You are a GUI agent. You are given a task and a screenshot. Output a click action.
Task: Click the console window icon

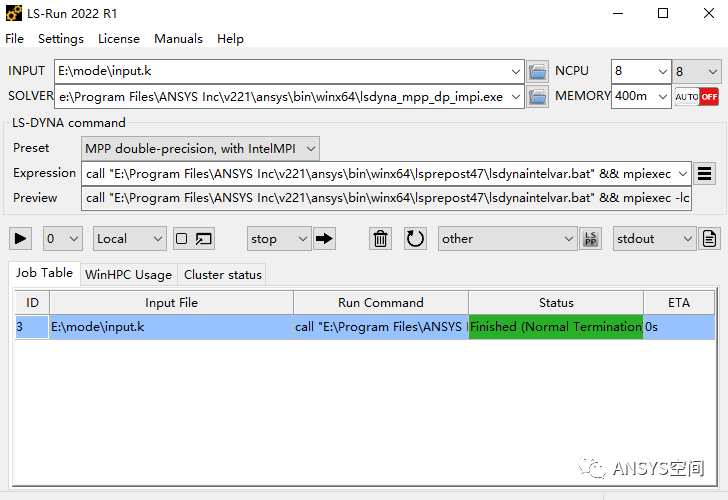pyautogui.click(x=203, y=239)
